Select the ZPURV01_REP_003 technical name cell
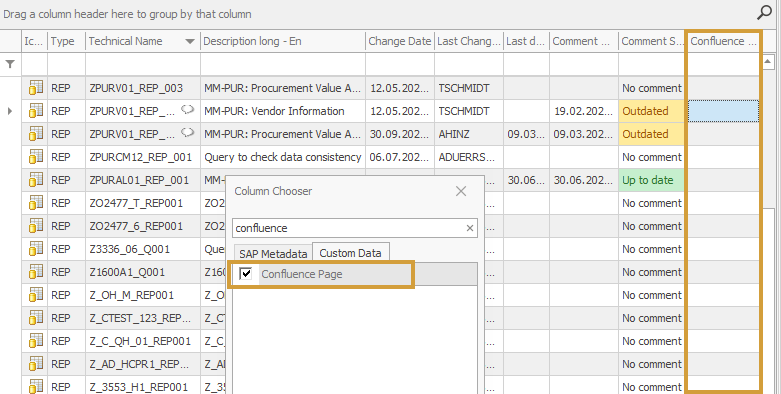Viewport: 781px width, 394px height. coord(143,88)
